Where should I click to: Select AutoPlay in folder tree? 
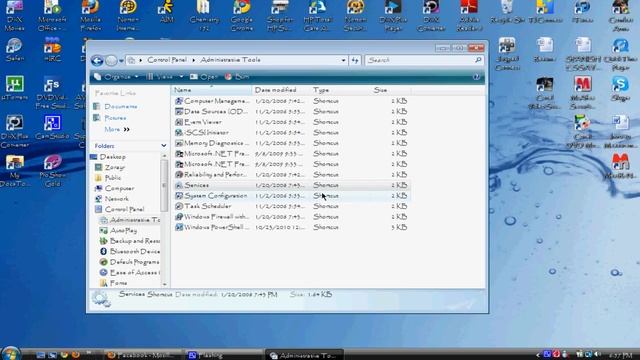tap(119, 231)
